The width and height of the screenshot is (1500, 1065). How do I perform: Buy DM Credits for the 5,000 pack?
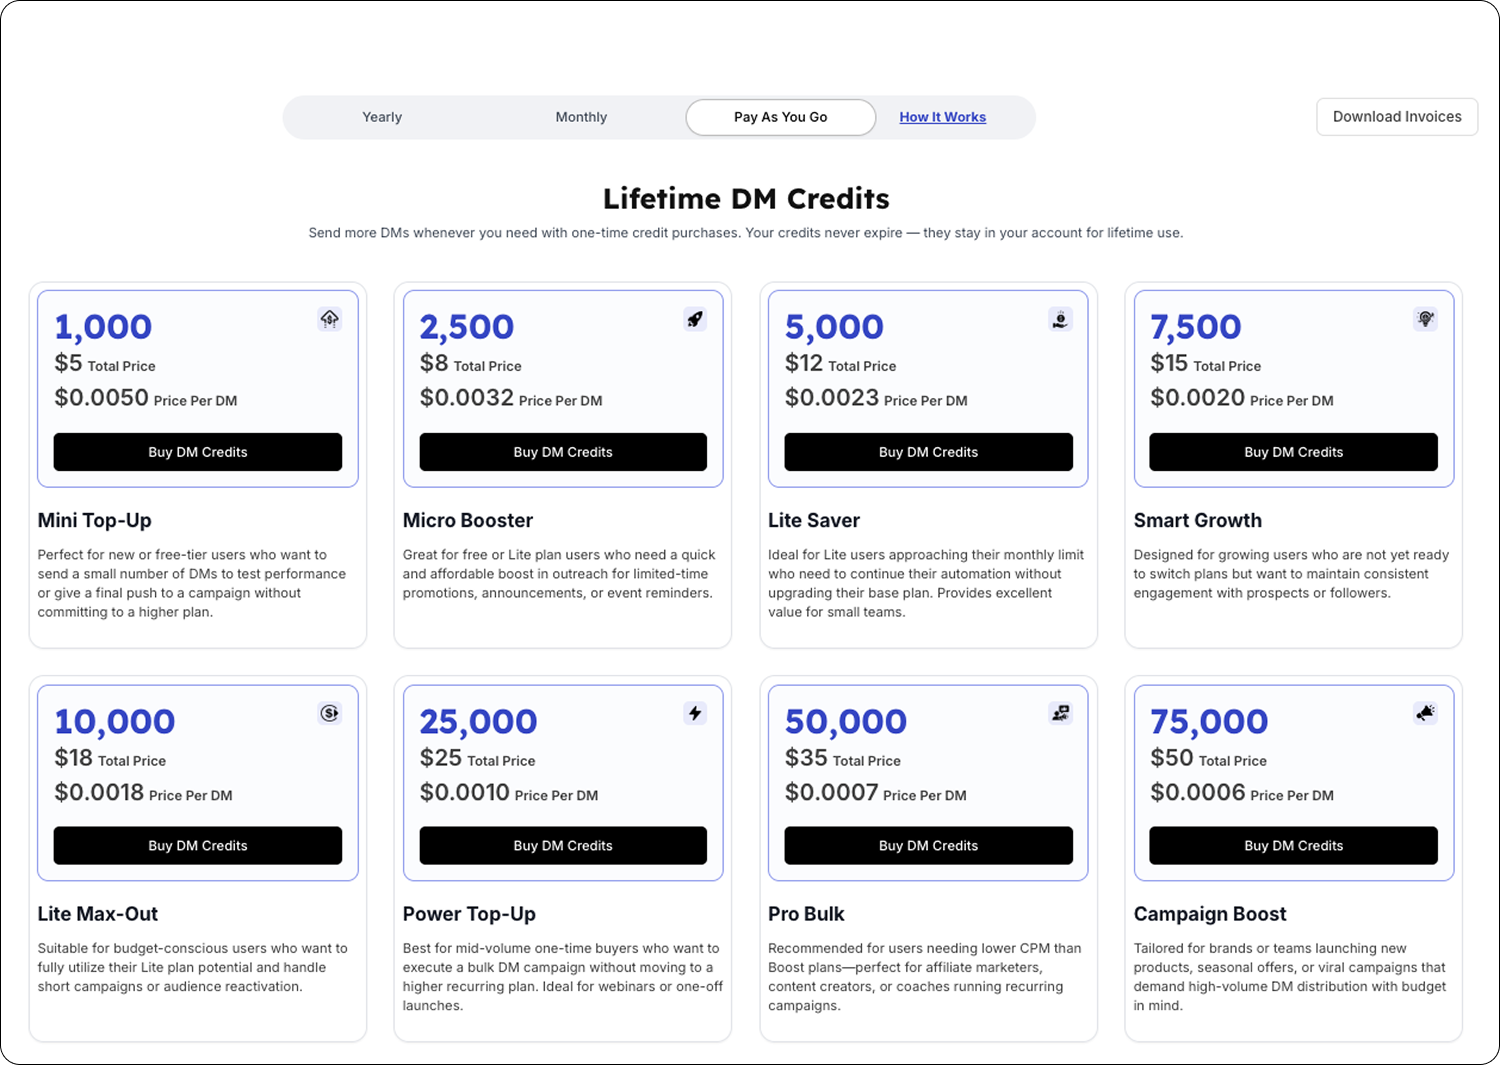[x=928, y=452]
